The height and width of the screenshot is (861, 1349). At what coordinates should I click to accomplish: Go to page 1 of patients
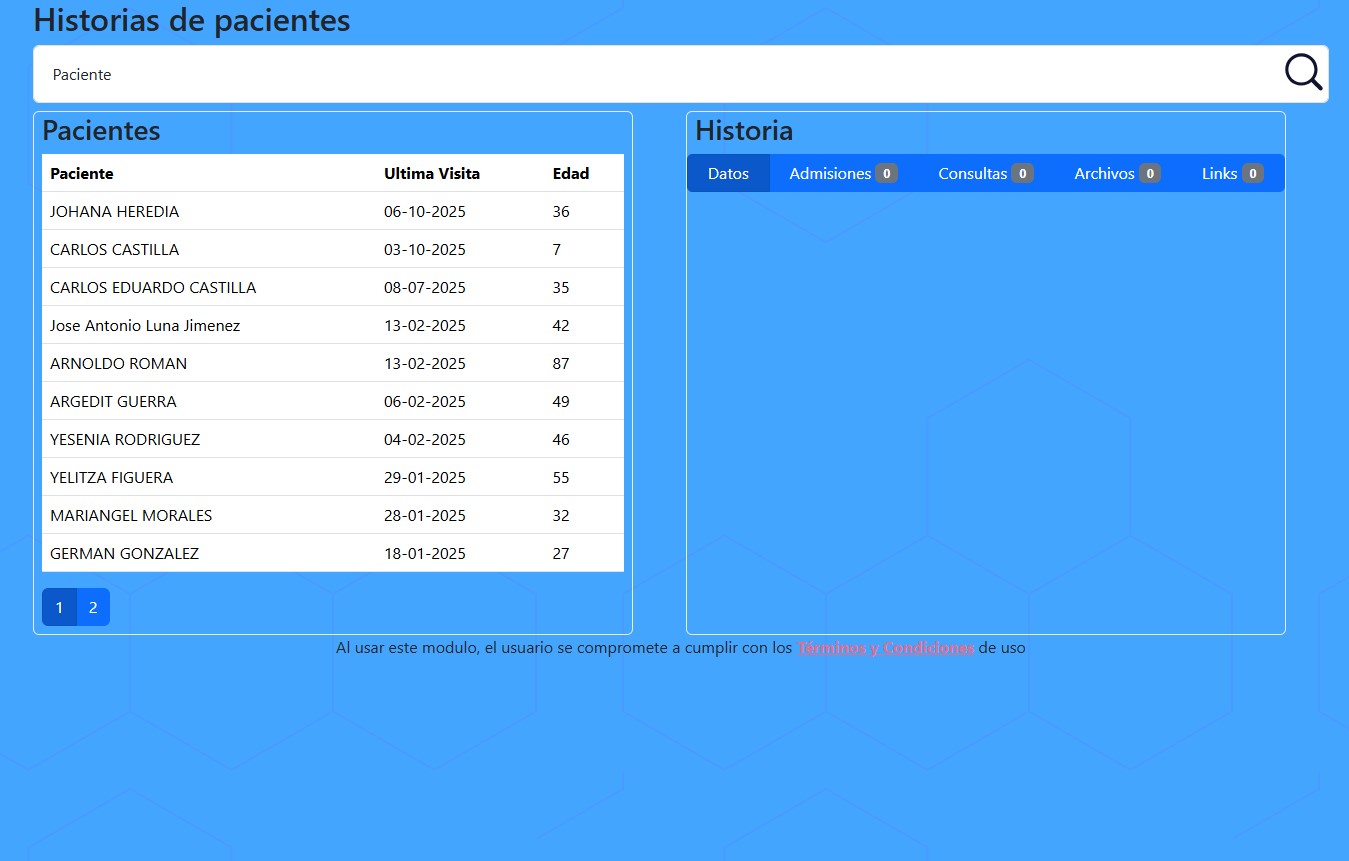coord(59,607)
